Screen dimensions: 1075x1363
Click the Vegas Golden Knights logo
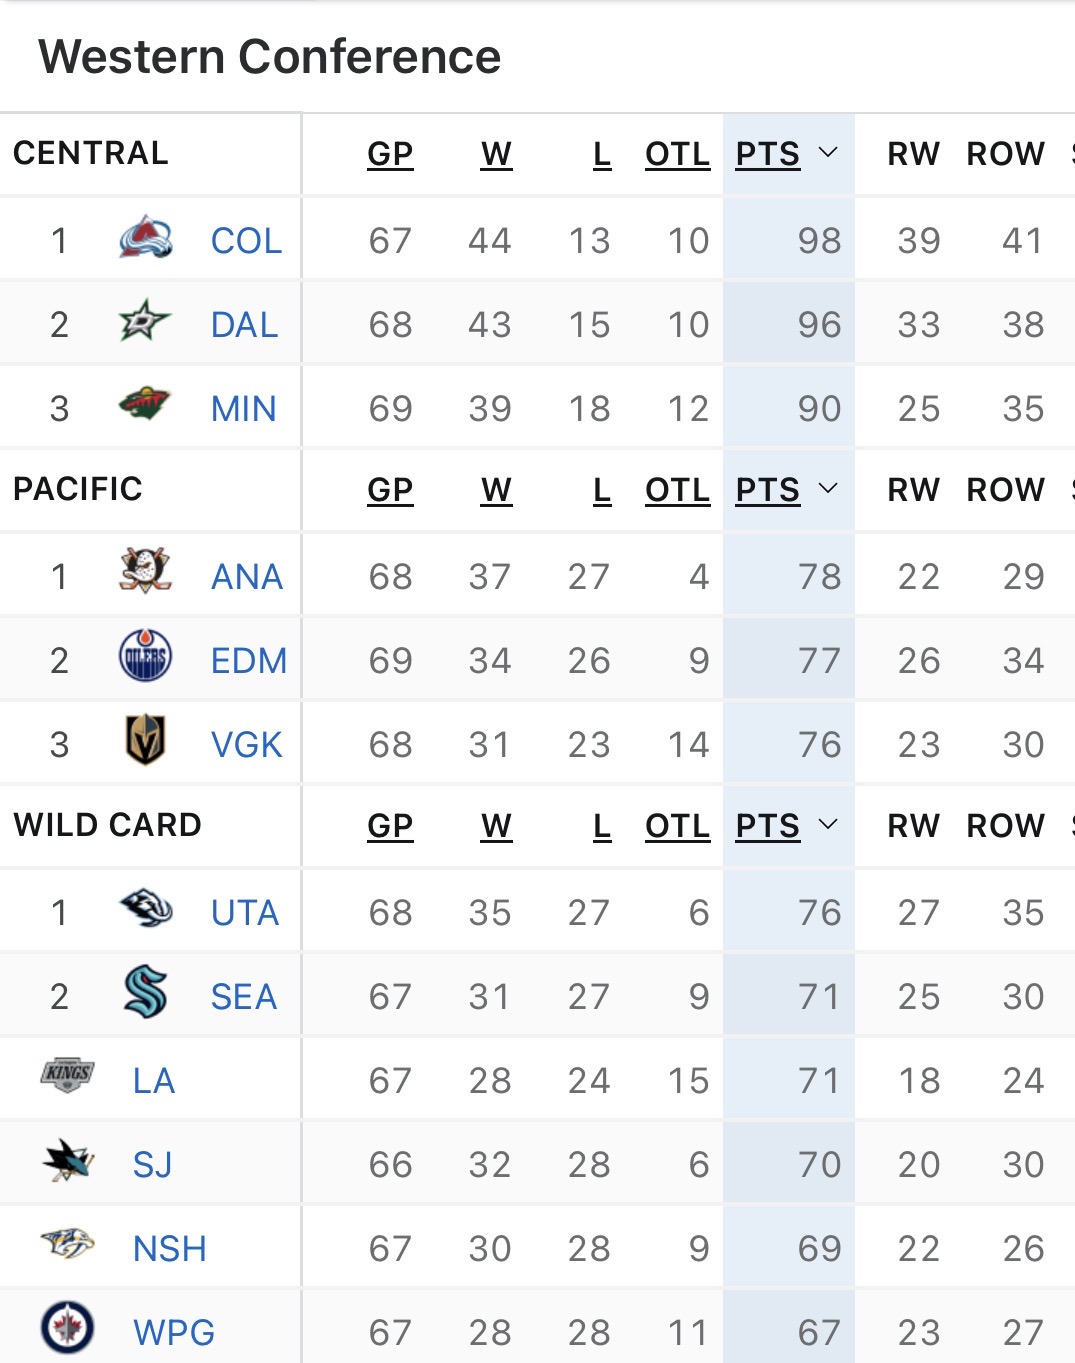click(145, 741)
